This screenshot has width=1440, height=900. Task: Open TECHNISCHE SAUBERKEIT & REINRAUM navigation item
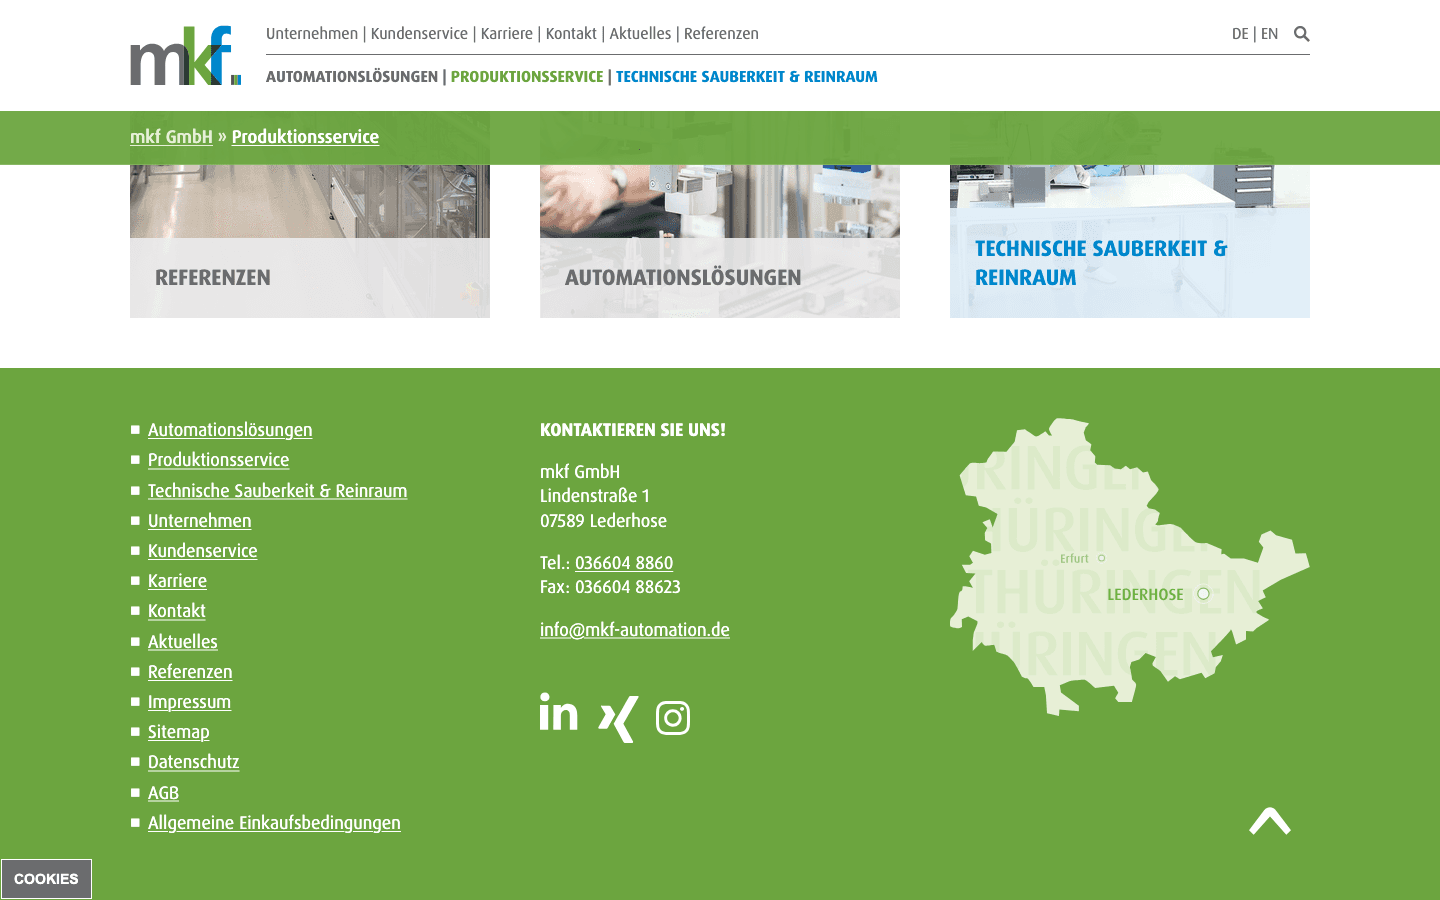[746, 76]
